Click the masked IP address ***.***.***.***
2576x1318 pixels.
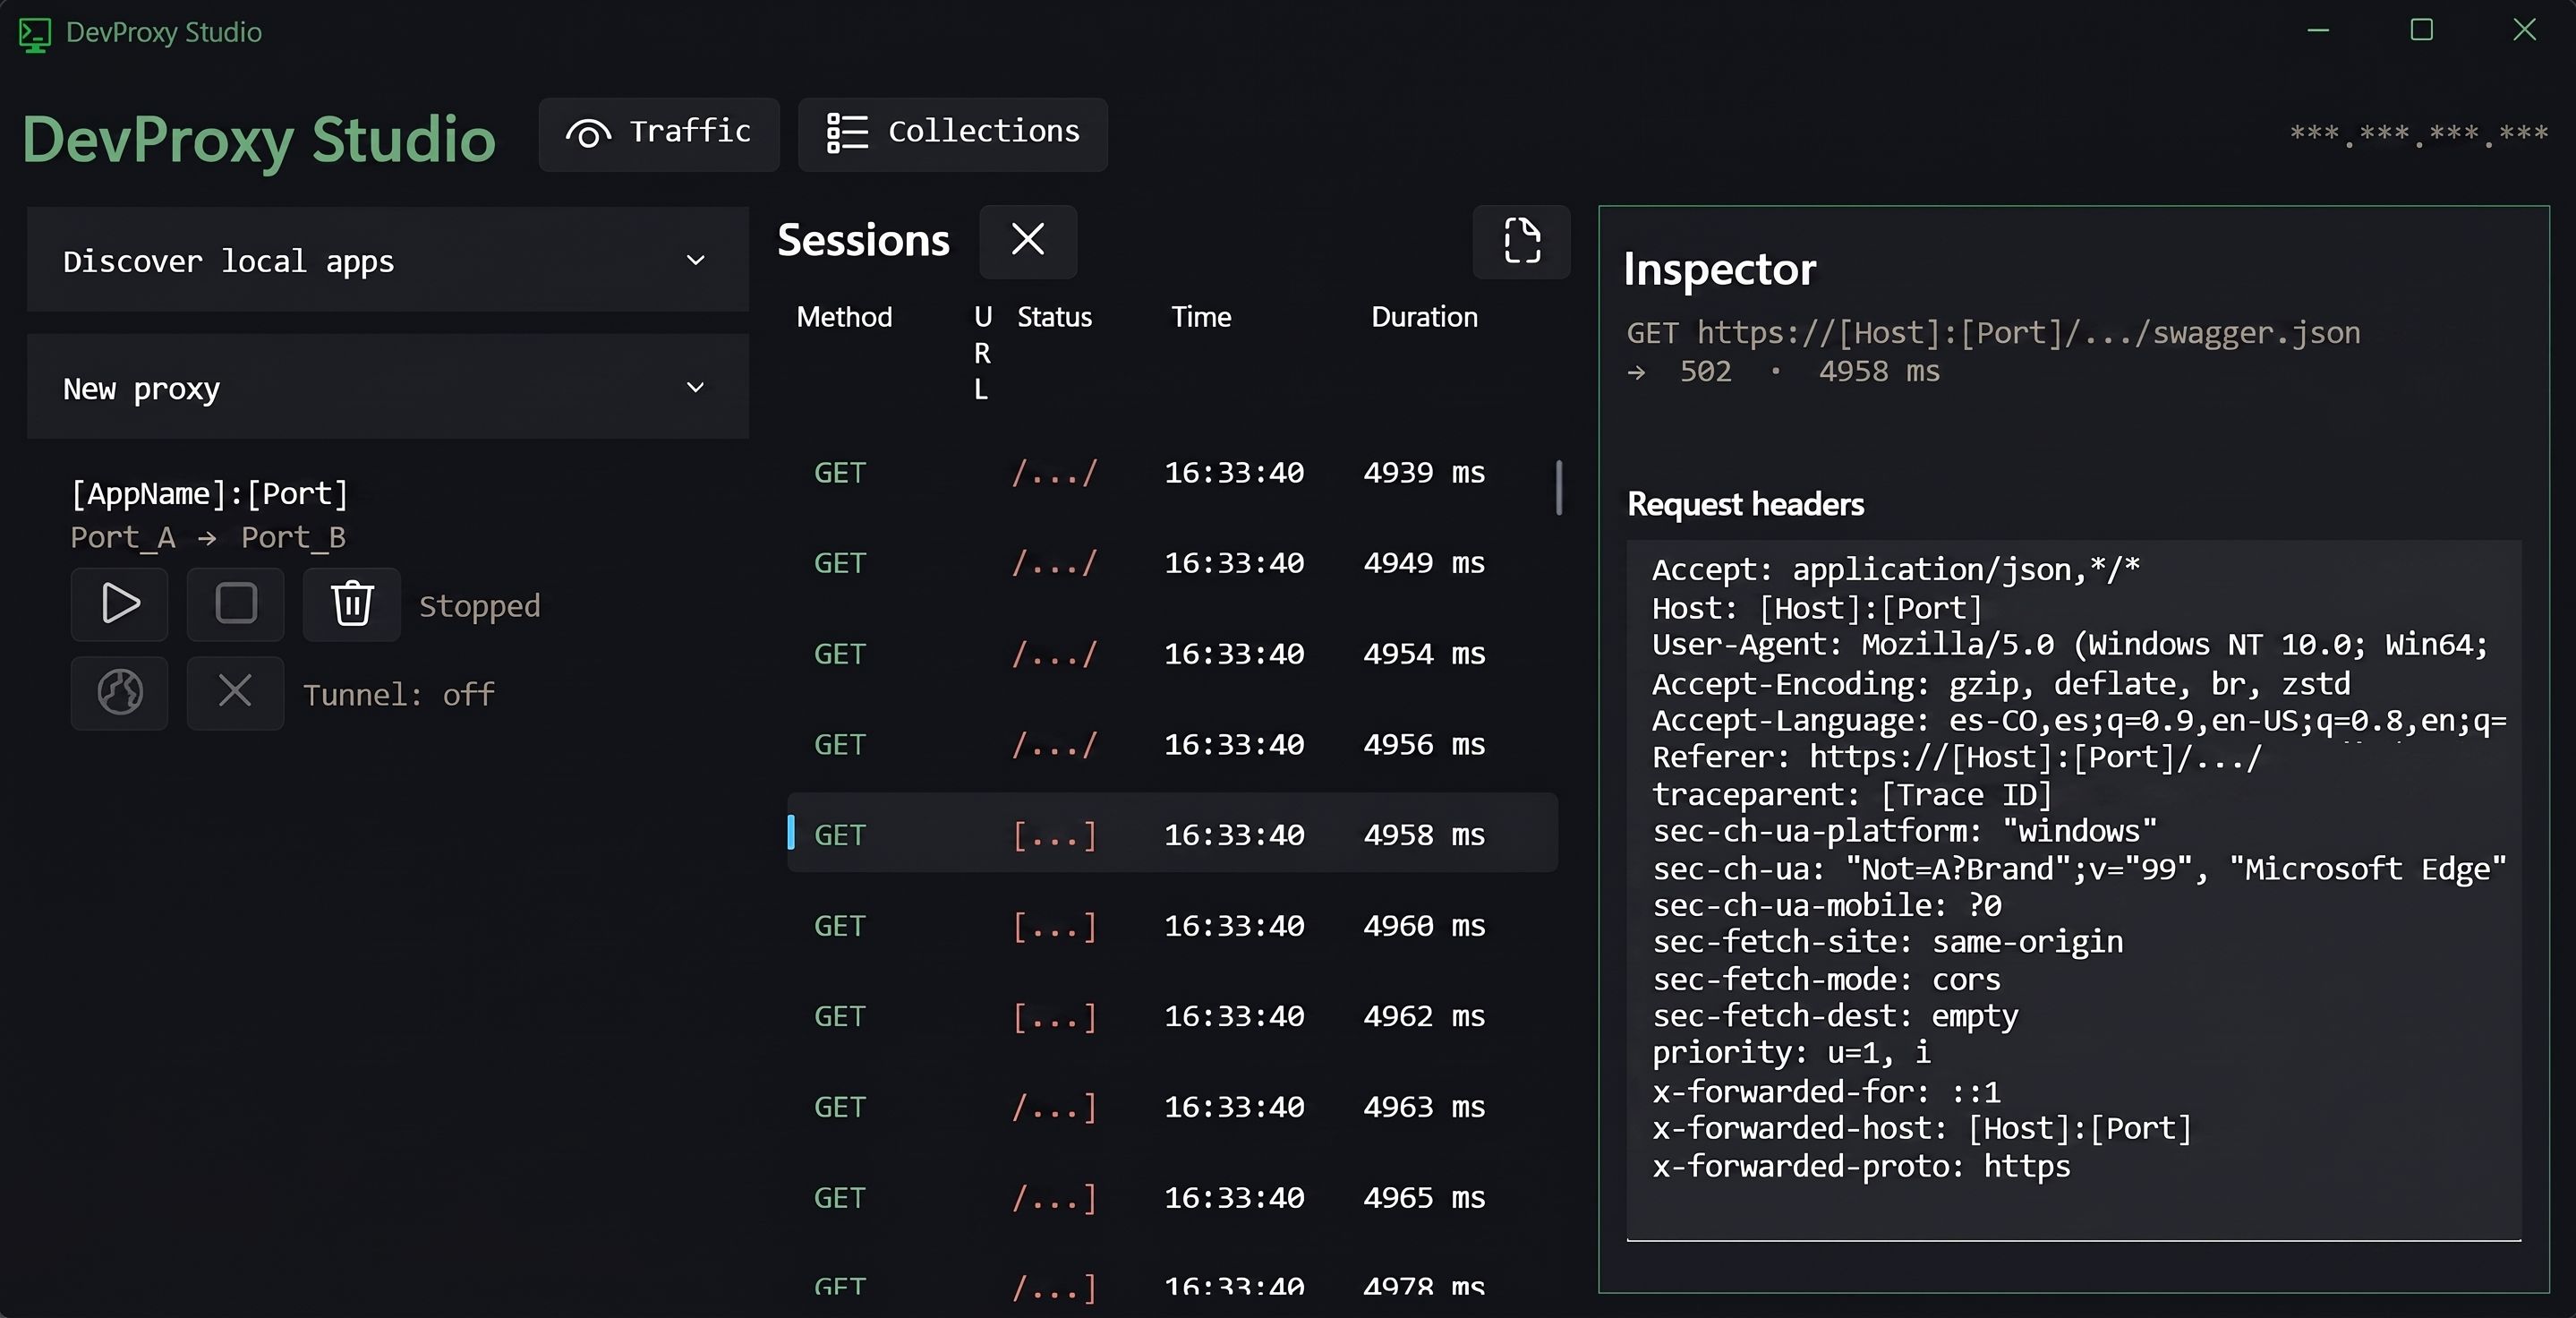click(x=2418, y=135)
